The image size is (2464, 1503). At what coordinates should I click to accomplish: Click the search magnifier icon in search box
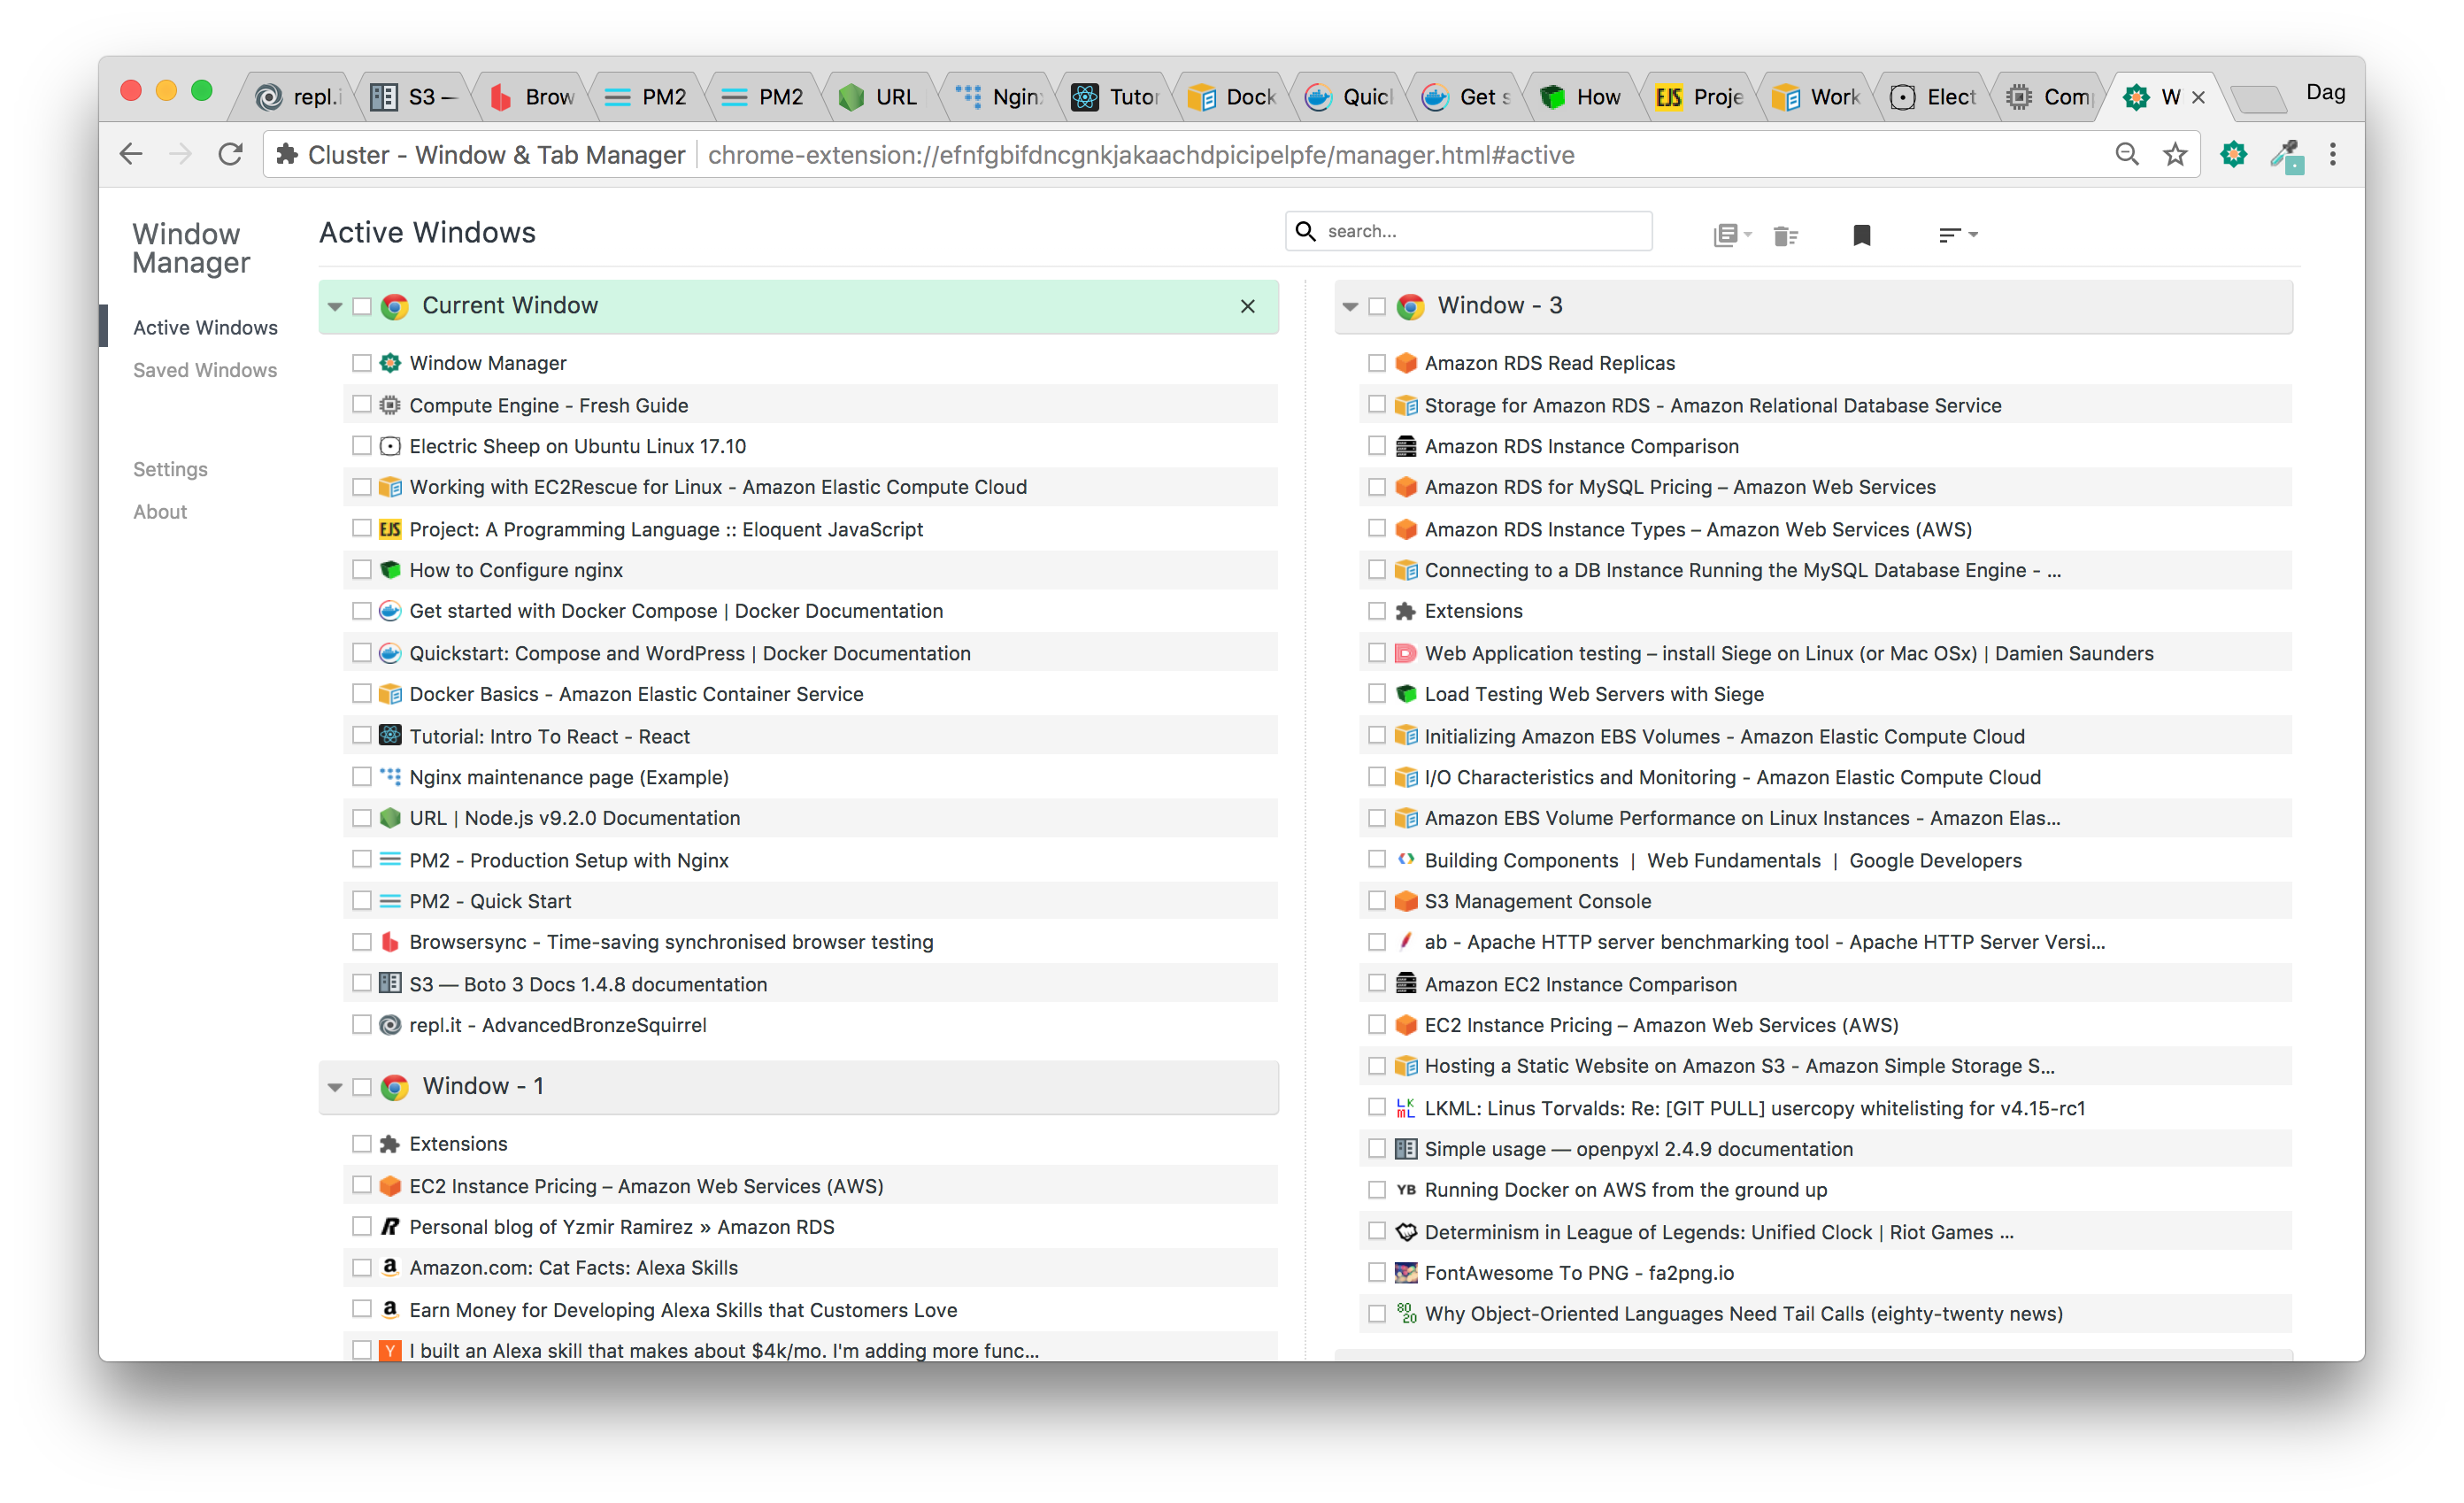pos(1306,231)
